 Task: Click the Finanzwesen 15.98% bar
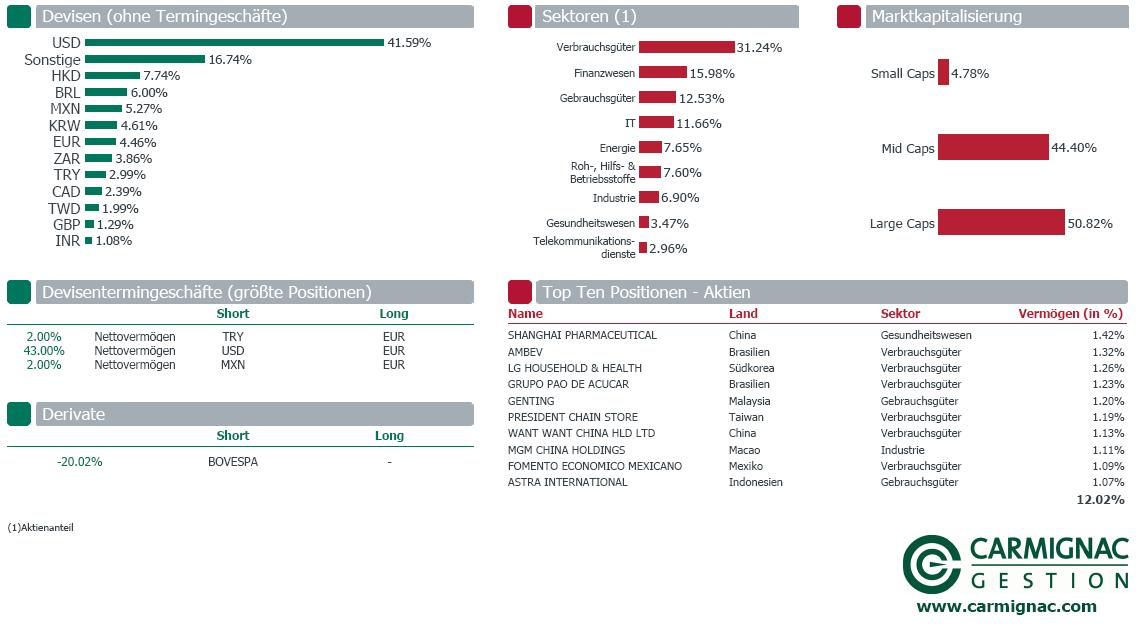tap(663, 73)
